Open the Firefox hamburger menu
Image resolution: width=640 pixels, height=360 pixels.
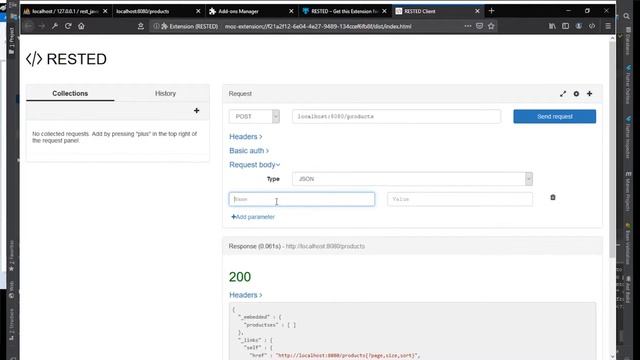coord(608,26)
